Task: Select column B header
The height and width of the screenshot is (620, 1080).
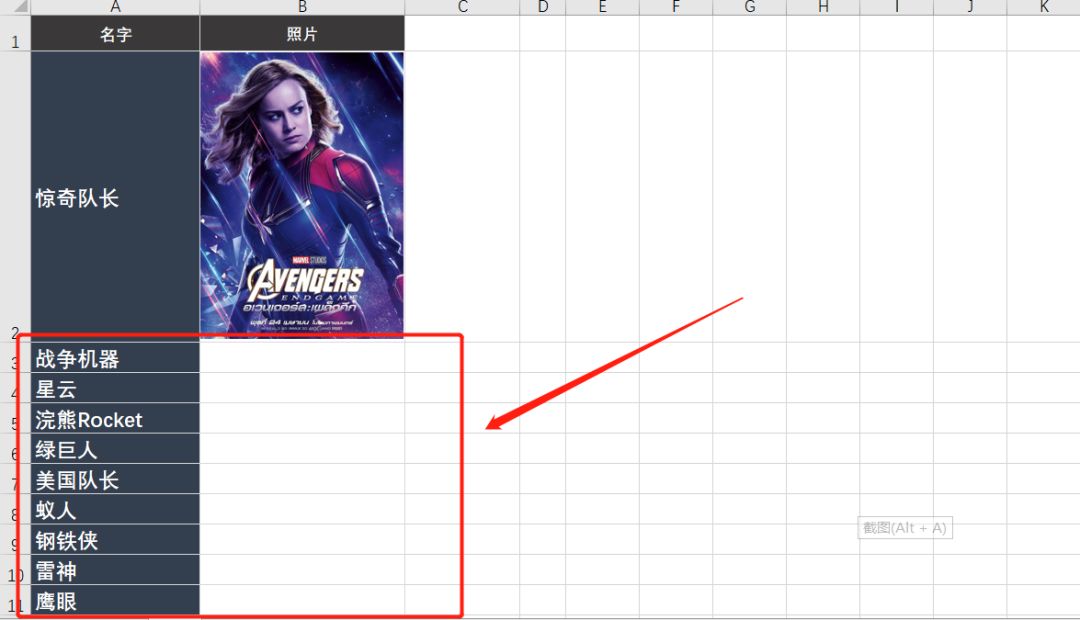Action: click(x=302, y=7)
